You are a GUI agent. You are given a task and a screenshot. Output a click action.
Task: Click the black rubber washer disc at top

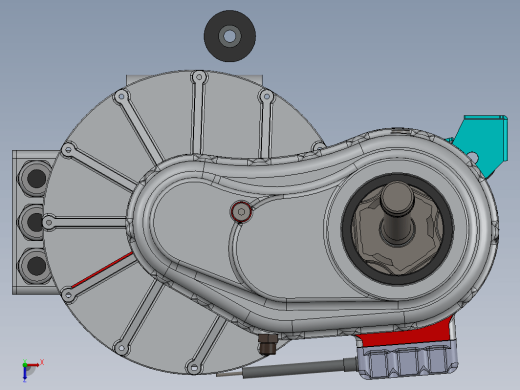(x=230, y=36)
